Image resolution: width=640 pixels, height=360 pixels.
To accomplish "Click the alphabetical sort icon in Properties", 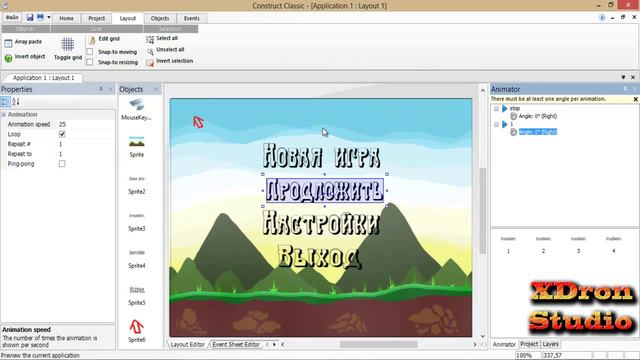I will pos(16,102).
